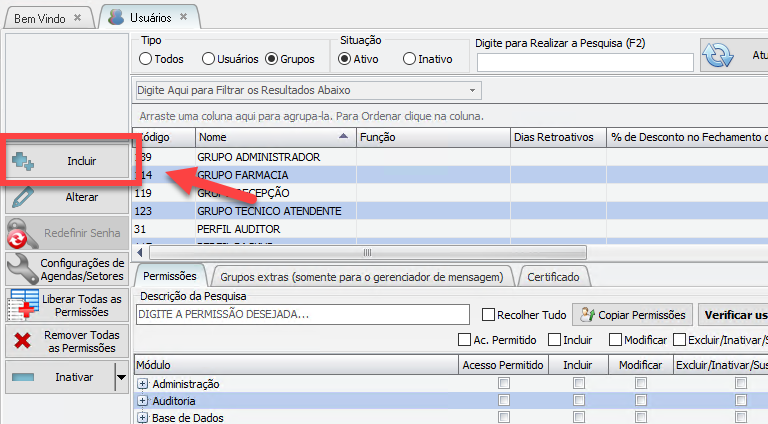Click the Incluir plus icon button
The height and width of the screenshot is (424, 768).
click(x=25, y=160)
